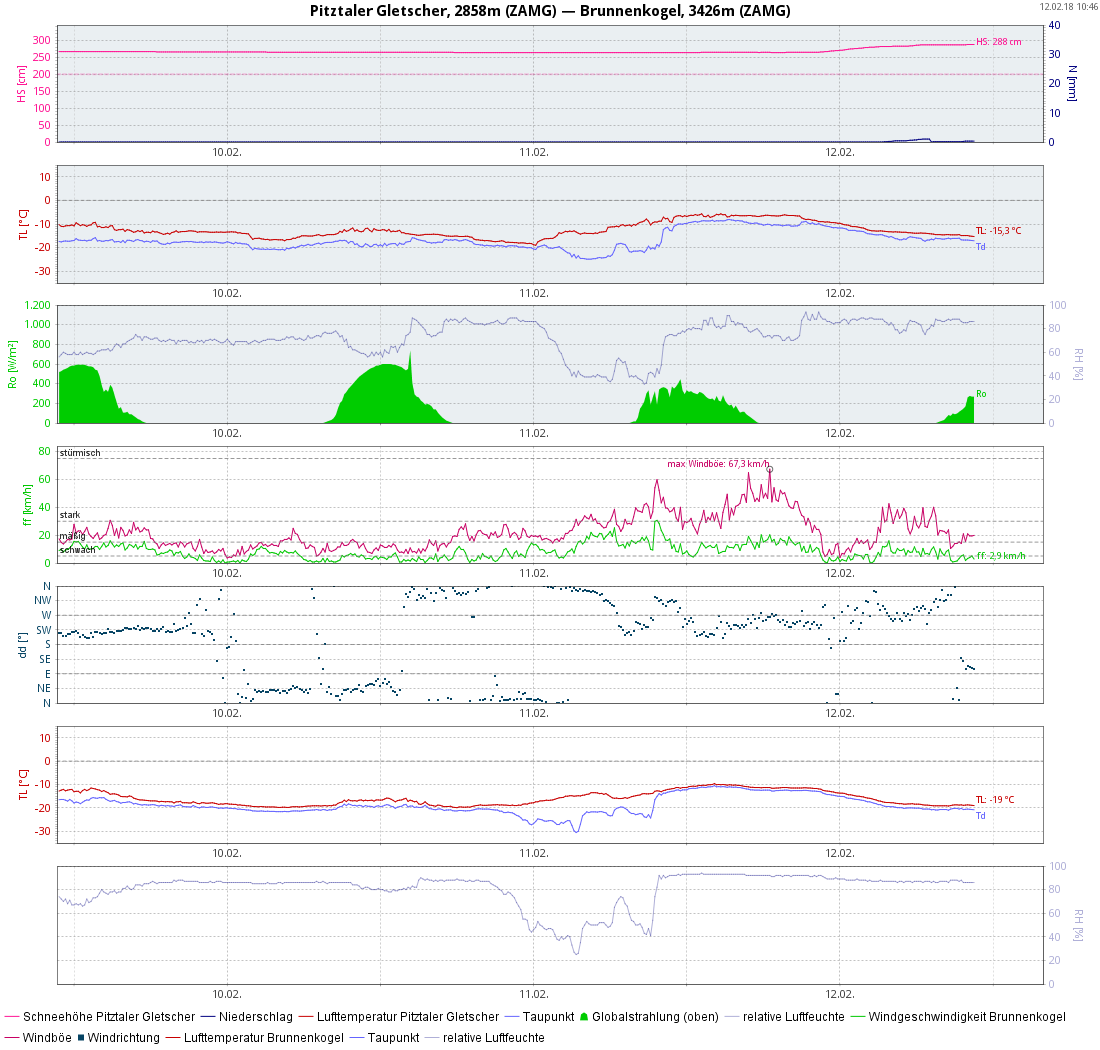Click the HS: 288 cm value label
This screenshot has width=1100, height=1050.
[998, 42]
